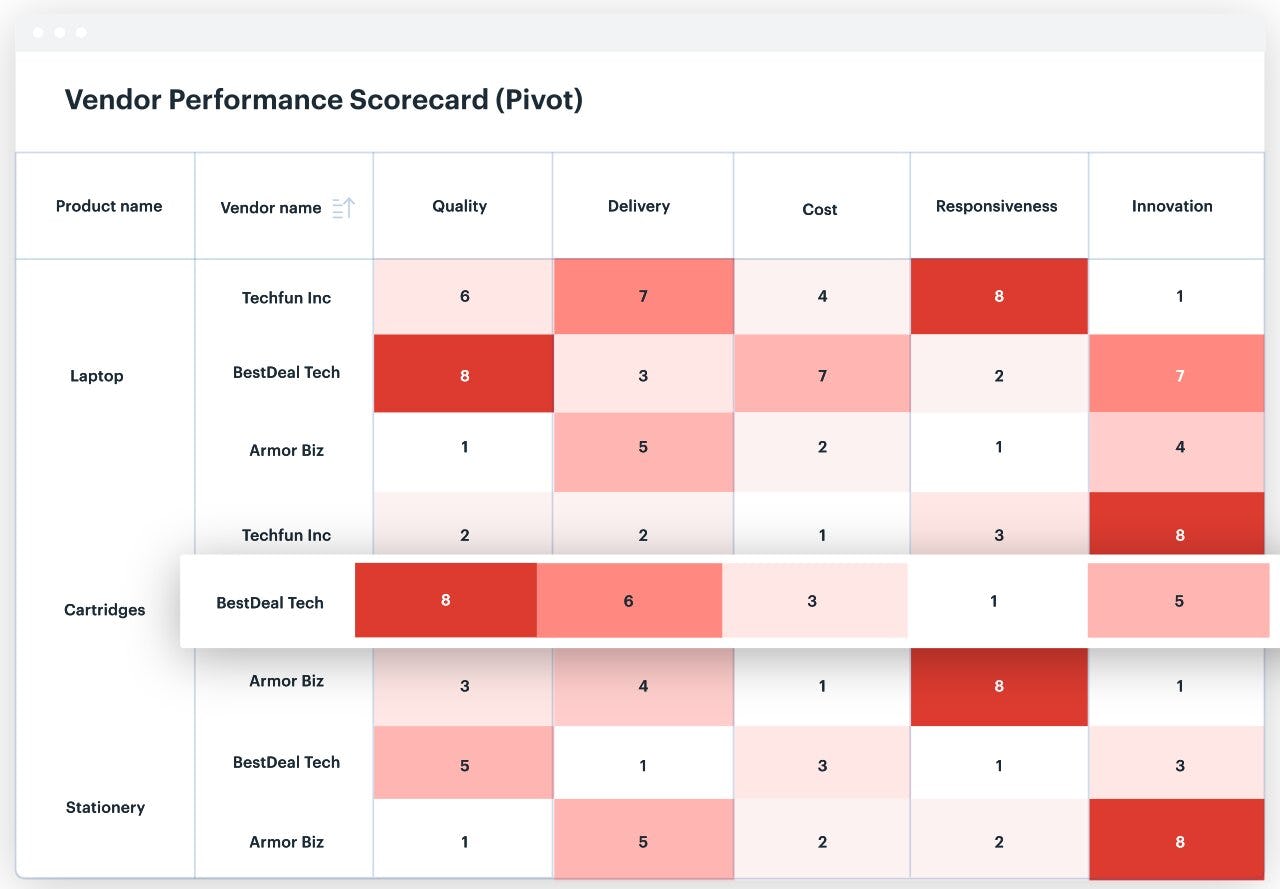Click the highlighted BestDeal Tech row label
The width and height of the screenshot is (1280, 889).
coord(270,602)
